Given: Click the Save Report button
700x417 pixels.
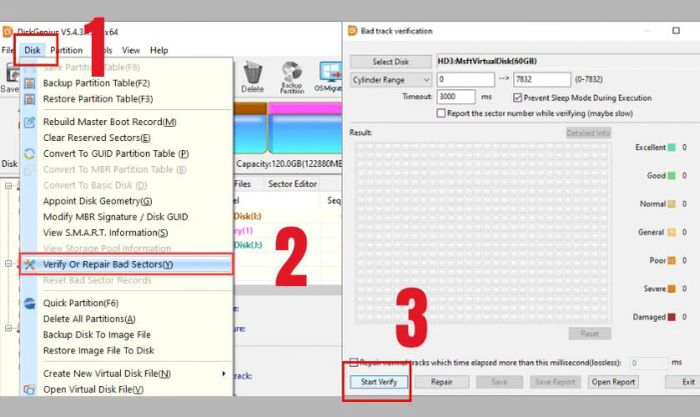Looking at the screenshot, I should click(x=555, y=382).
